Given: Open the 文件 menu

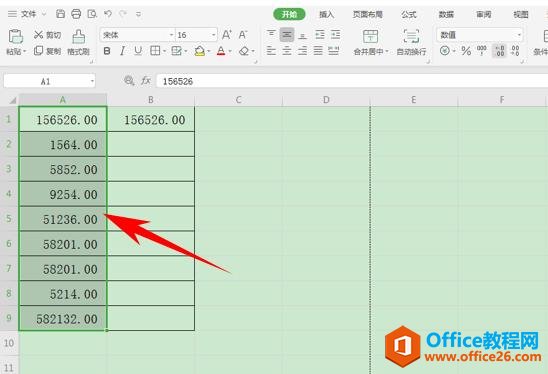Looking at the screenshot, I should tap(28, 14).
